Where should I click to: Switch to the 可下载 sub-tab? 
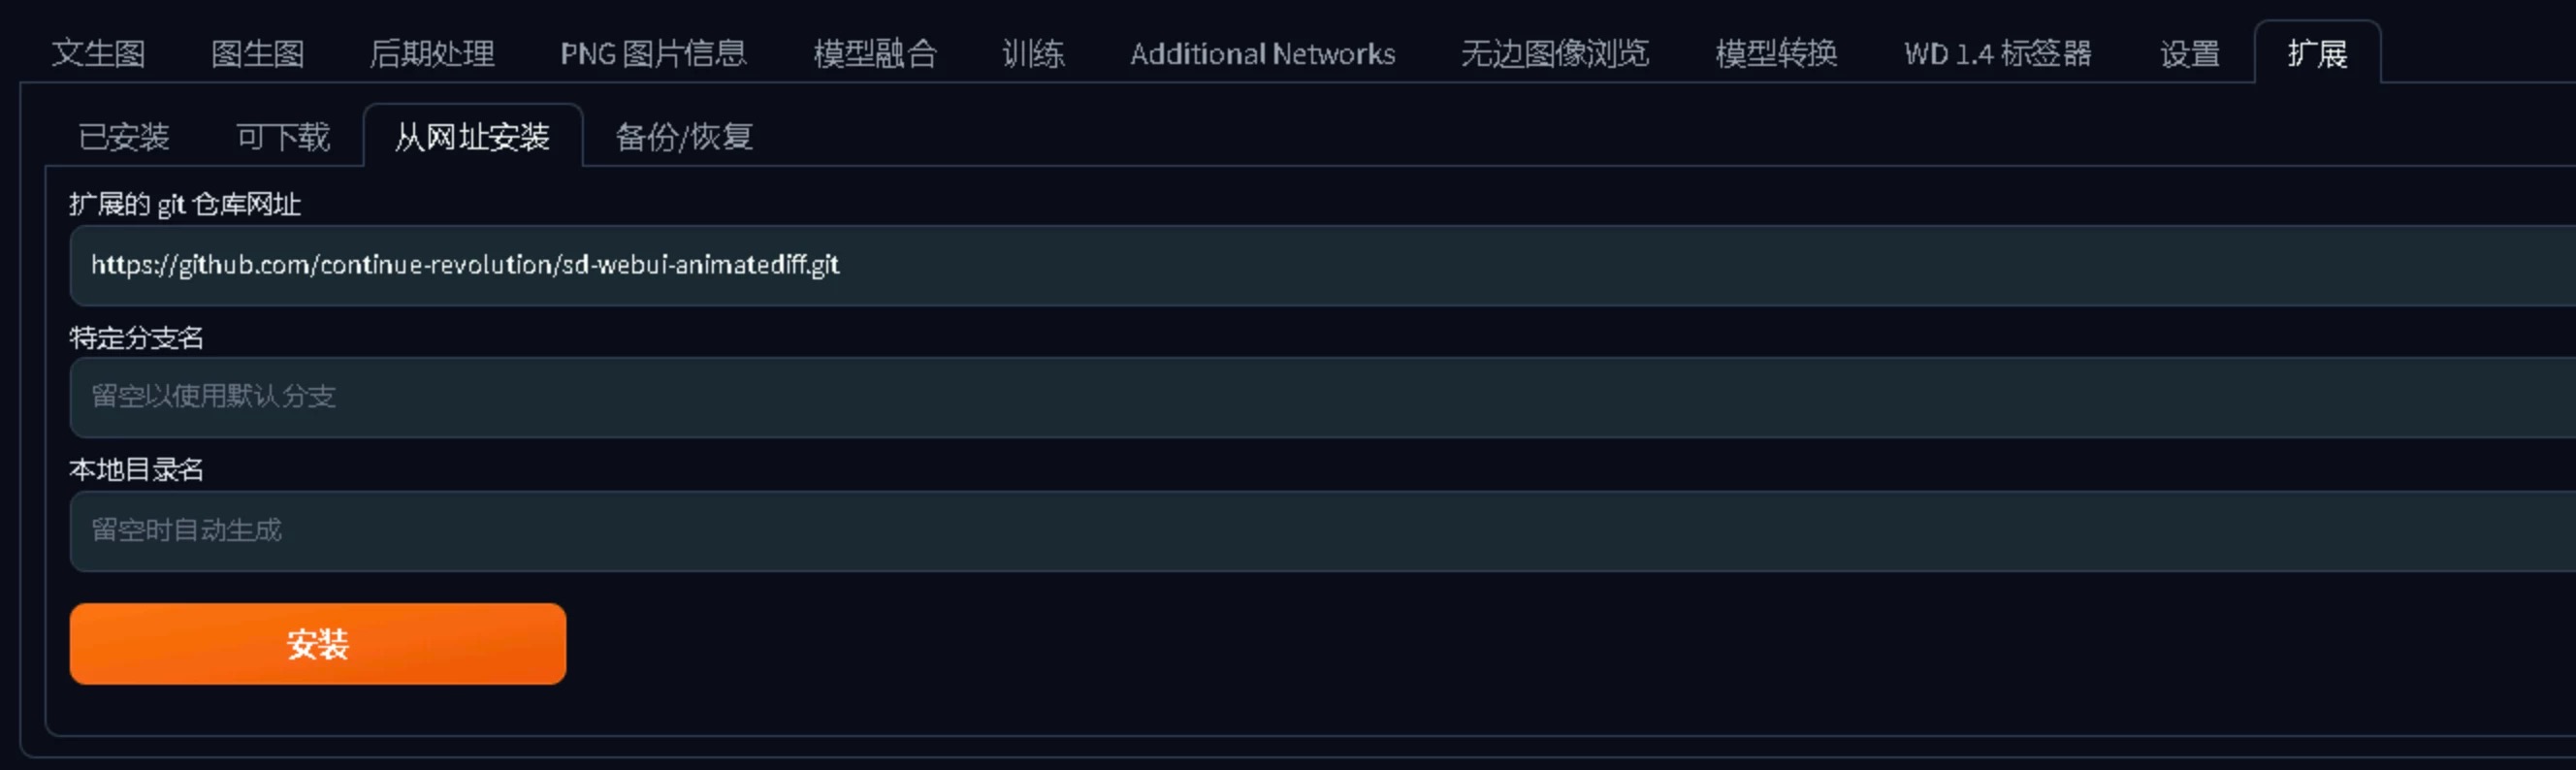coord(282,136)
